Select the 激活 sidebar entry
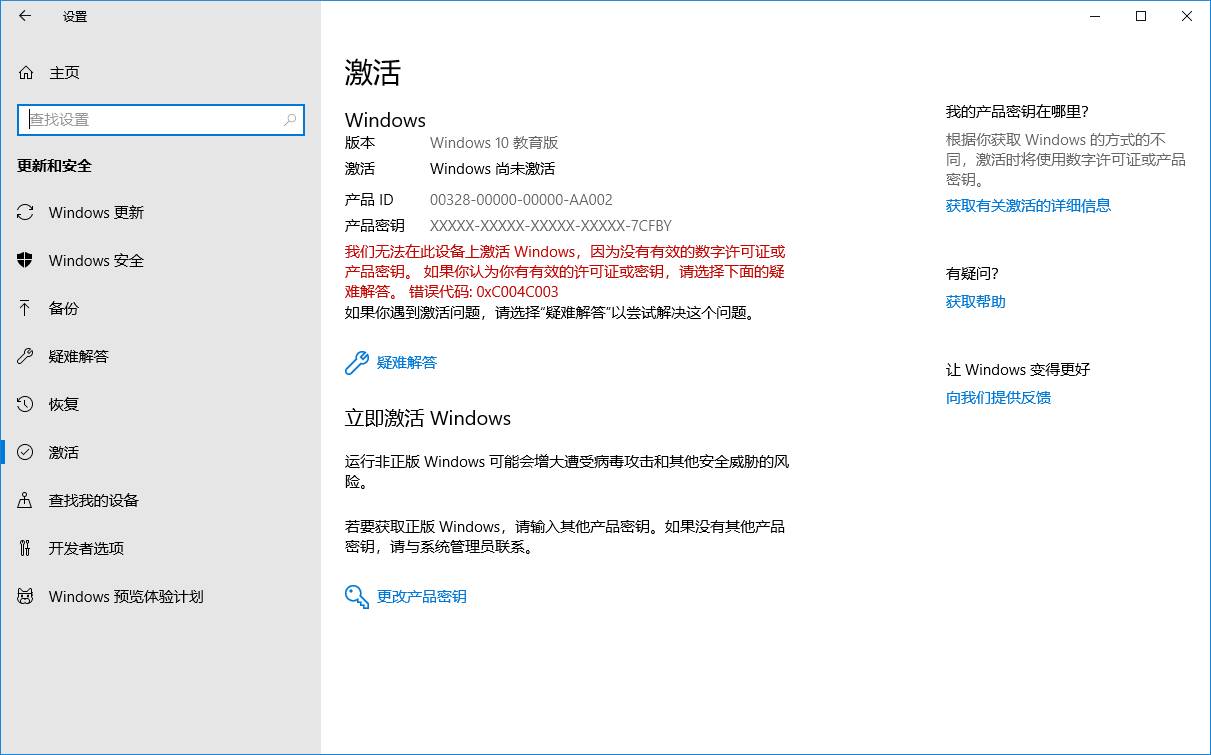 click(x=160, y=452)
